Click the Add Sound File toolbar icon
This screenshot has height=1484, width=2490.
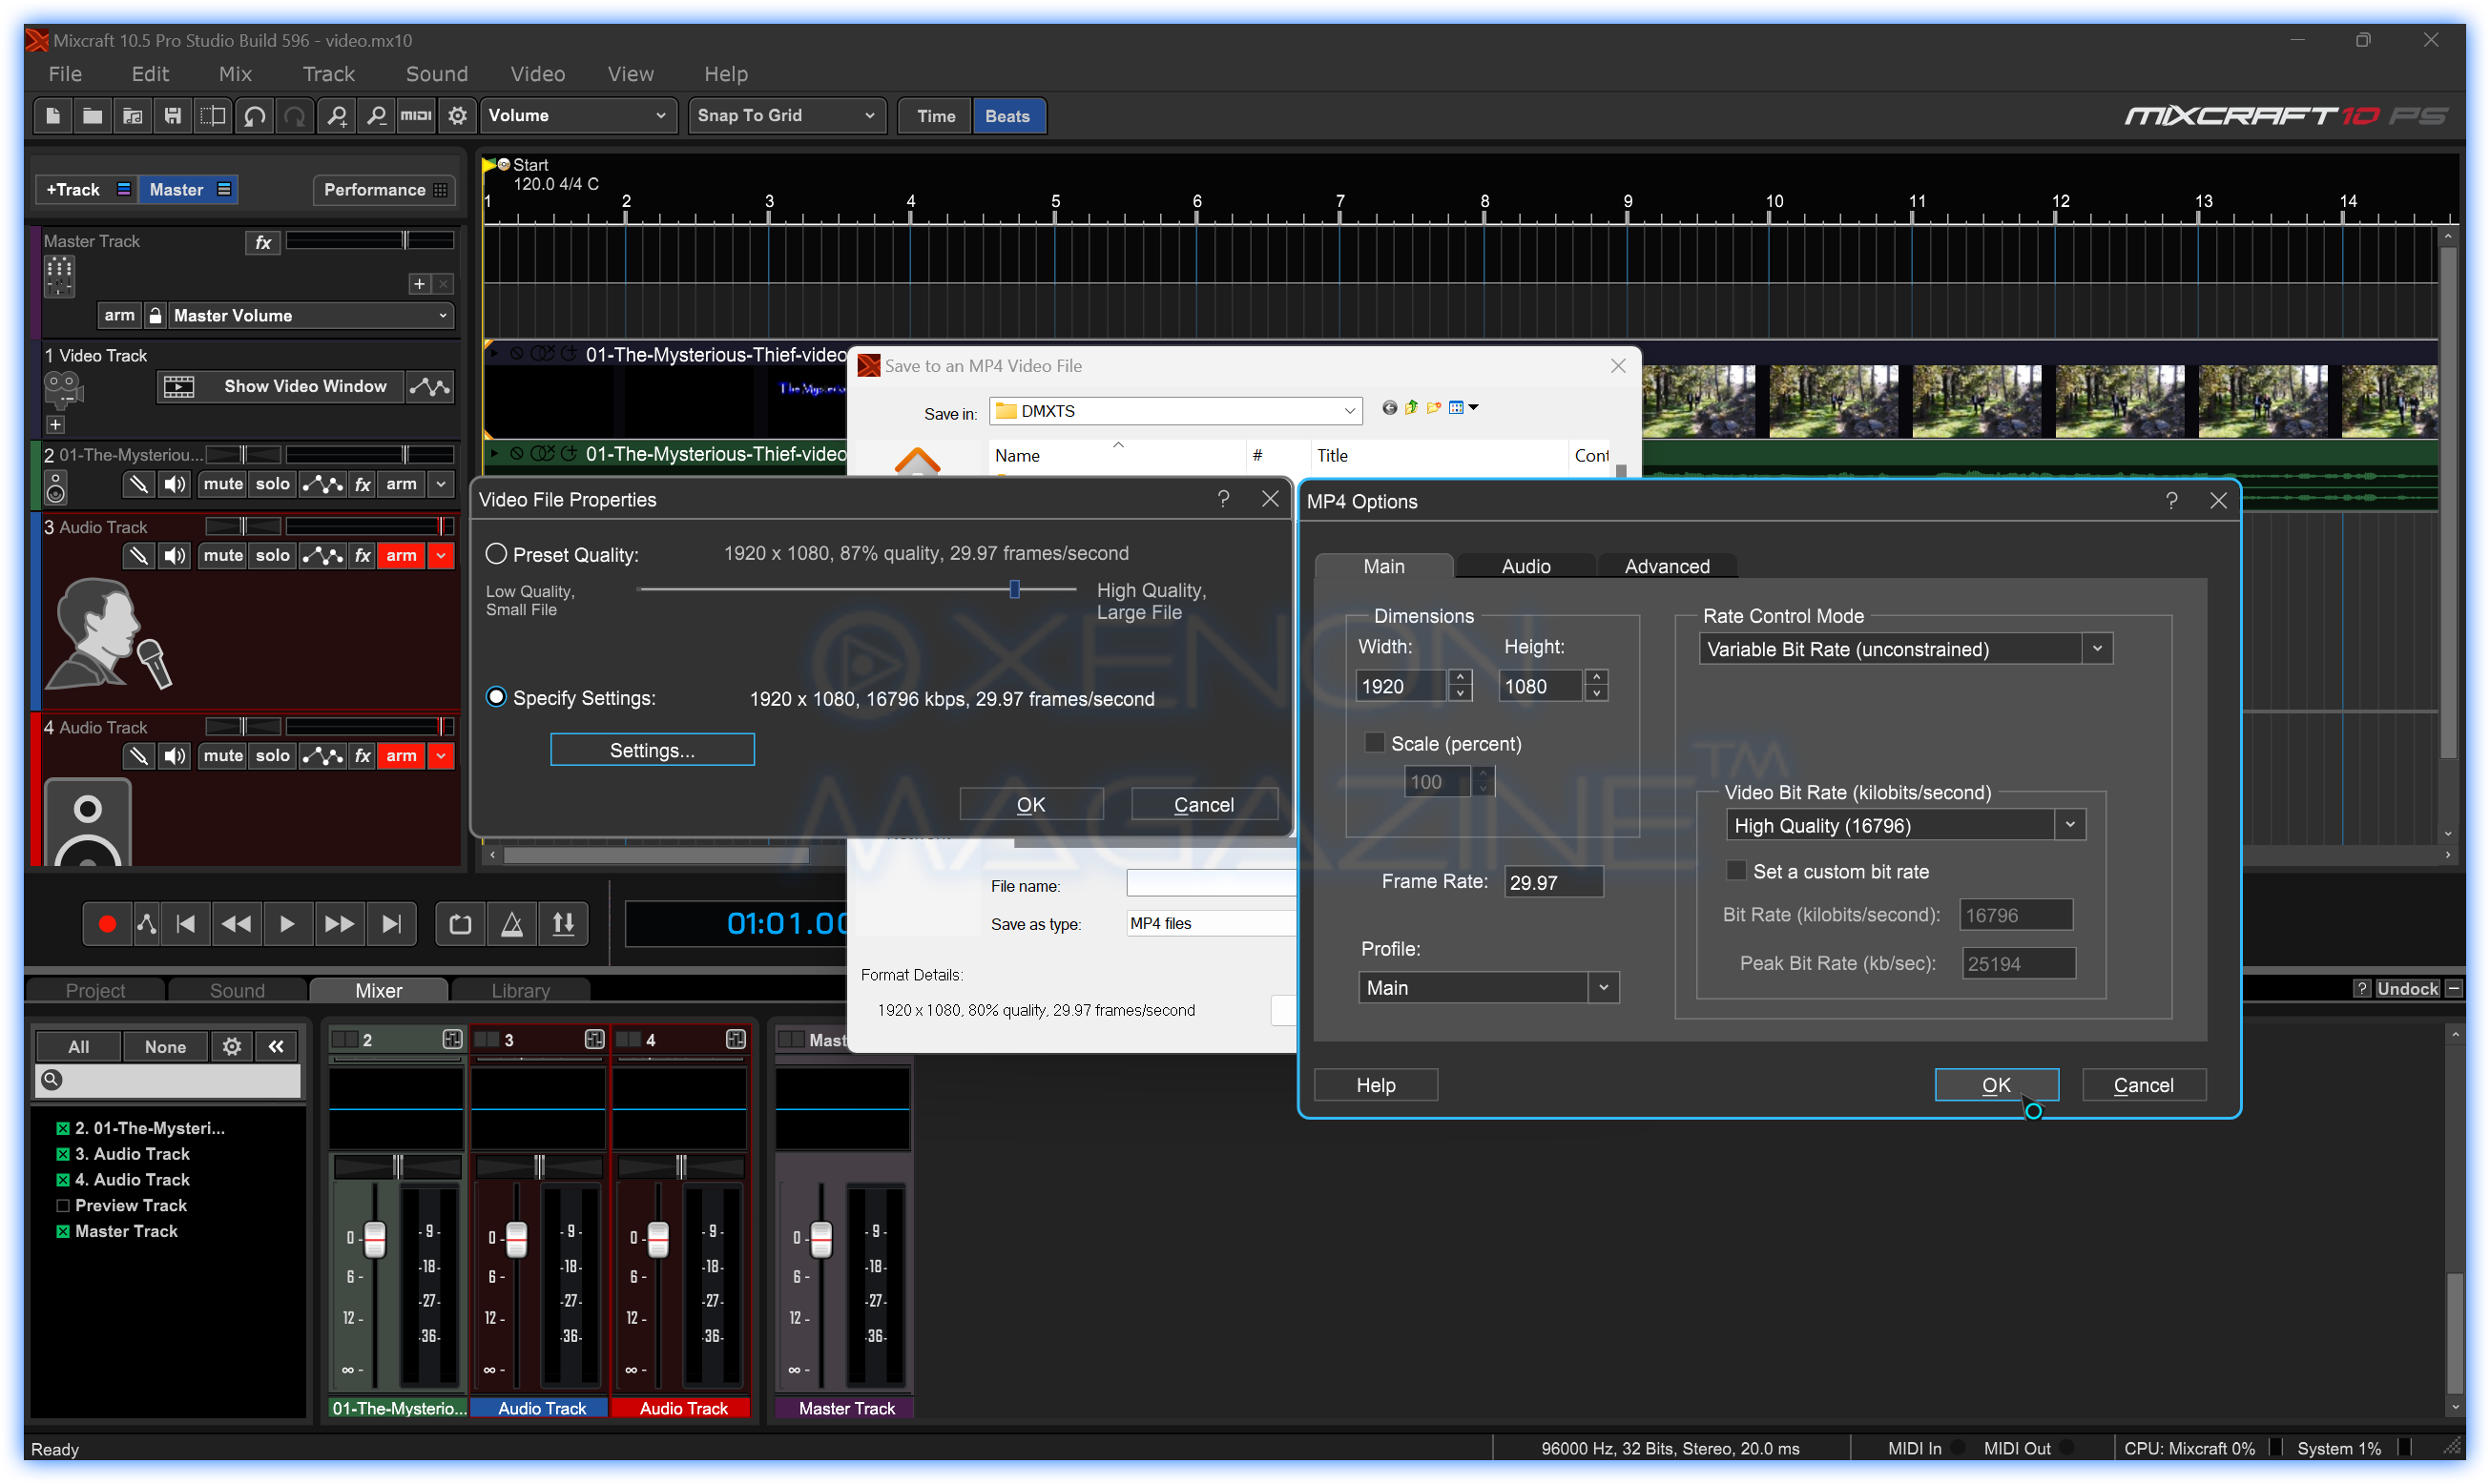132,116
